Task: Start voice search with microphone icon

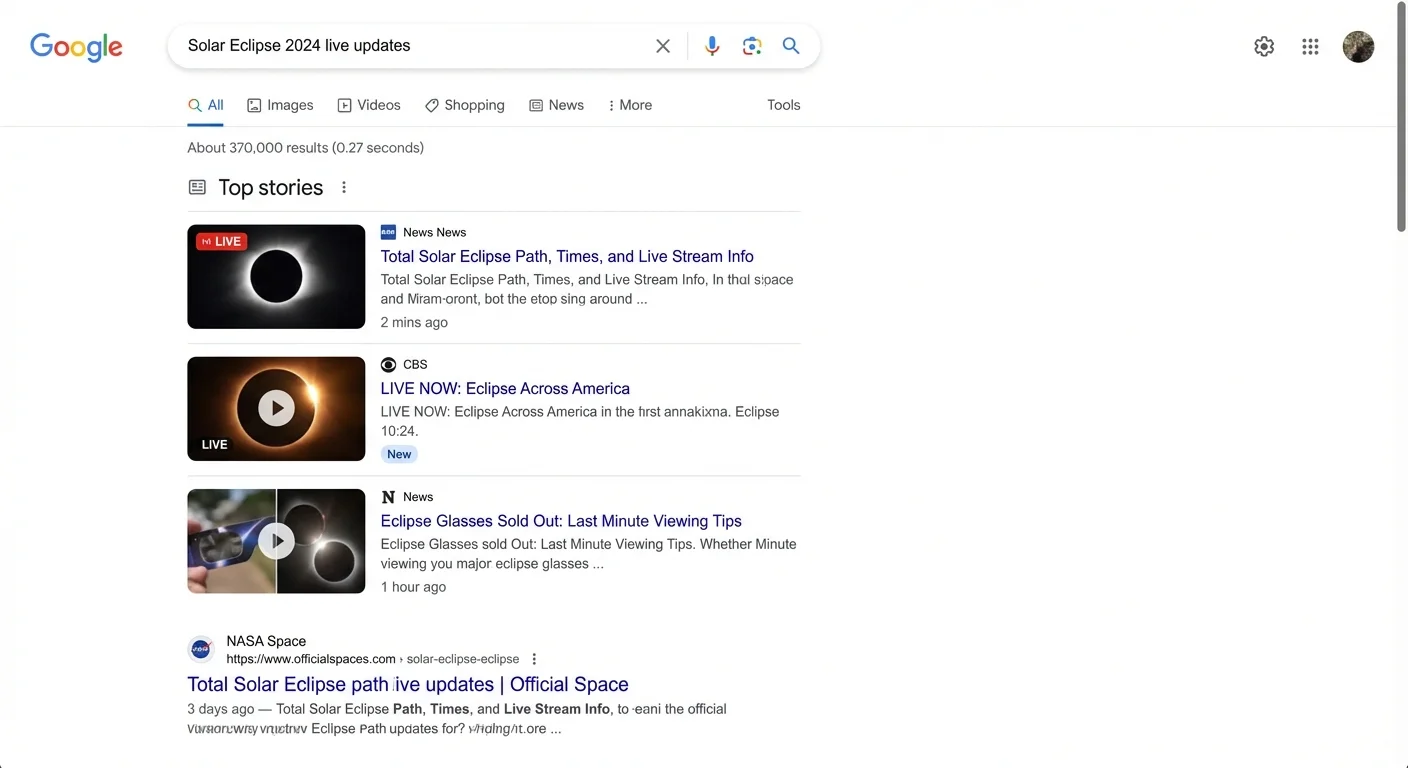Action: [712, 46]
